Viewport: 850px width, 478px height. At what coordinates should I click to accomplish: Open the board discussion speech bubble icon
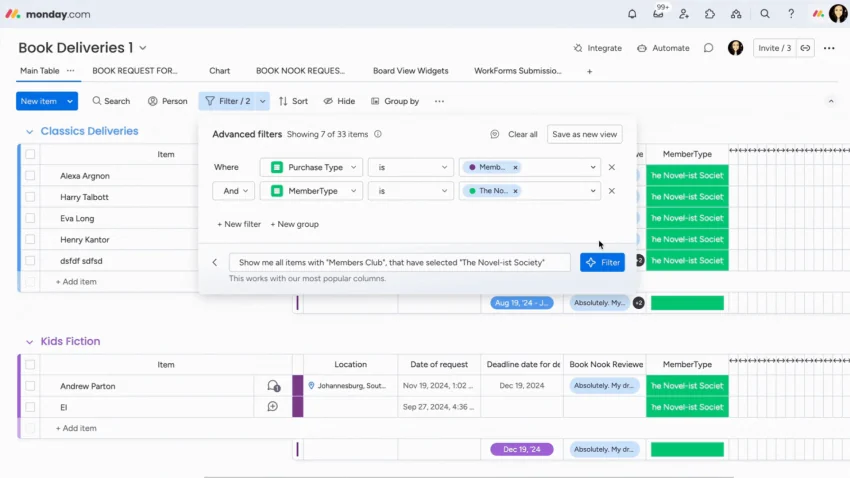(709, 48)
